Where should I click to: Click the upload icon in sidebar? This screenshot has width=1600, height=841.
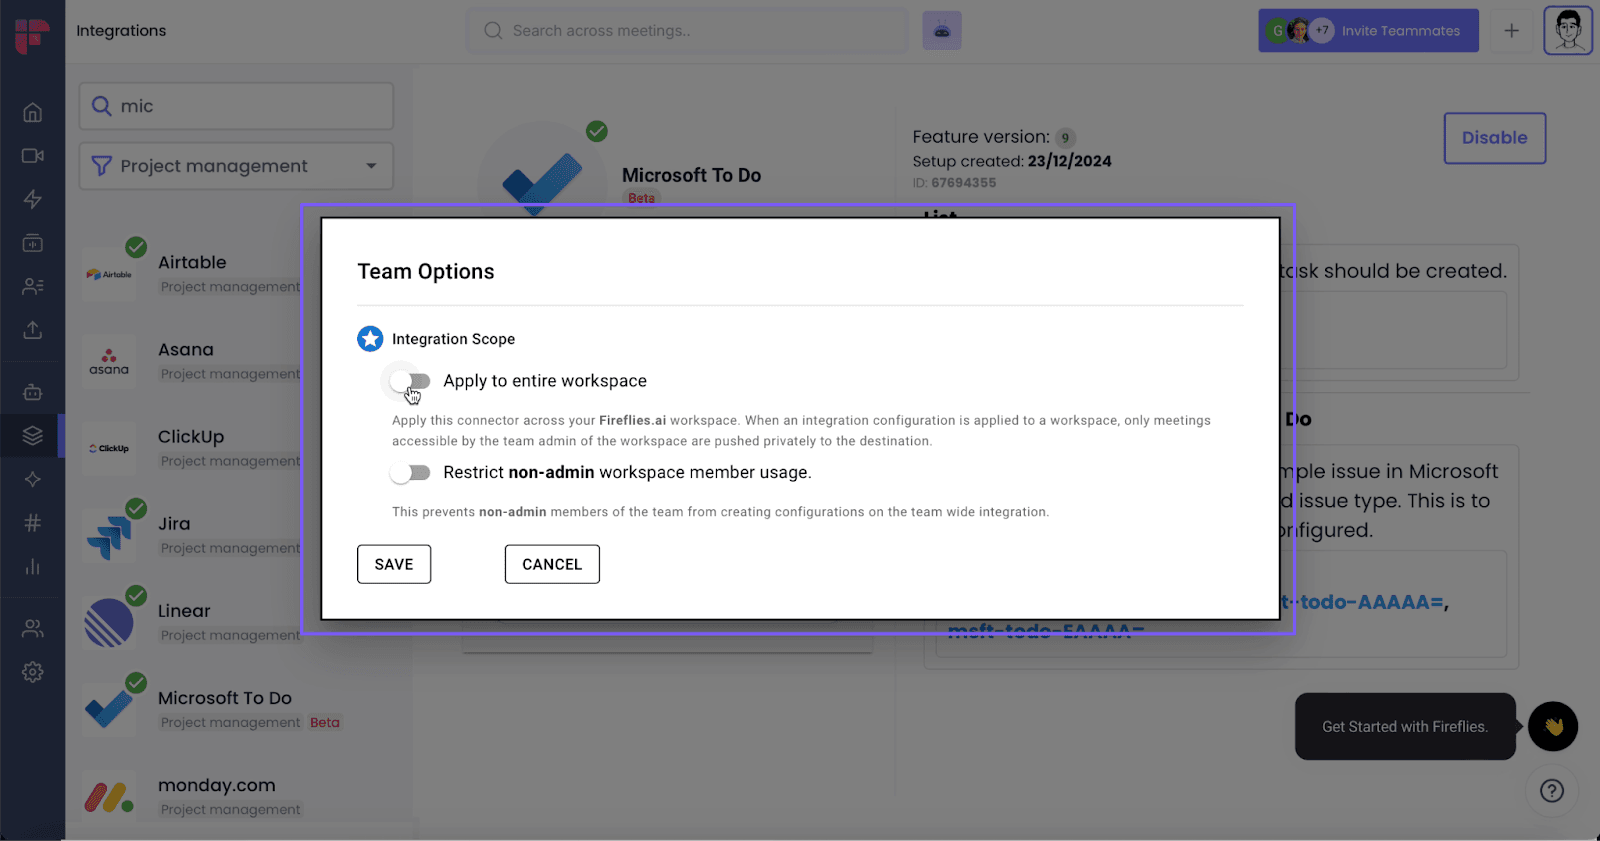tap(33, 330)
